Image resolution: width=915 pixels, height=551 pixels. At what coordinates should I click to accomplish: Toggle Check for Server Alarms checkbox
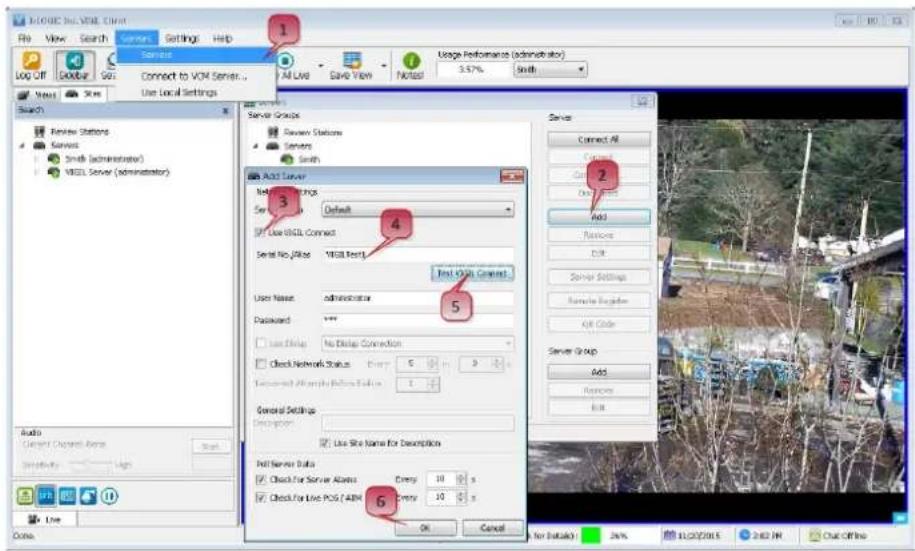261,479
